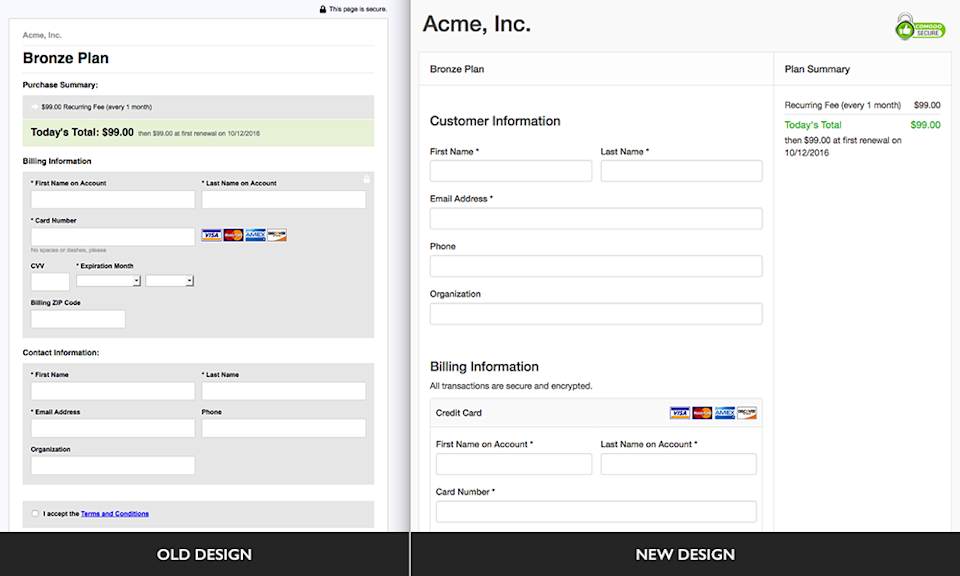The width and height of the screenshot is (960, 576).
Task: Click the green 'Today's Total' label in Plan Summary
Action: [813, 125]
